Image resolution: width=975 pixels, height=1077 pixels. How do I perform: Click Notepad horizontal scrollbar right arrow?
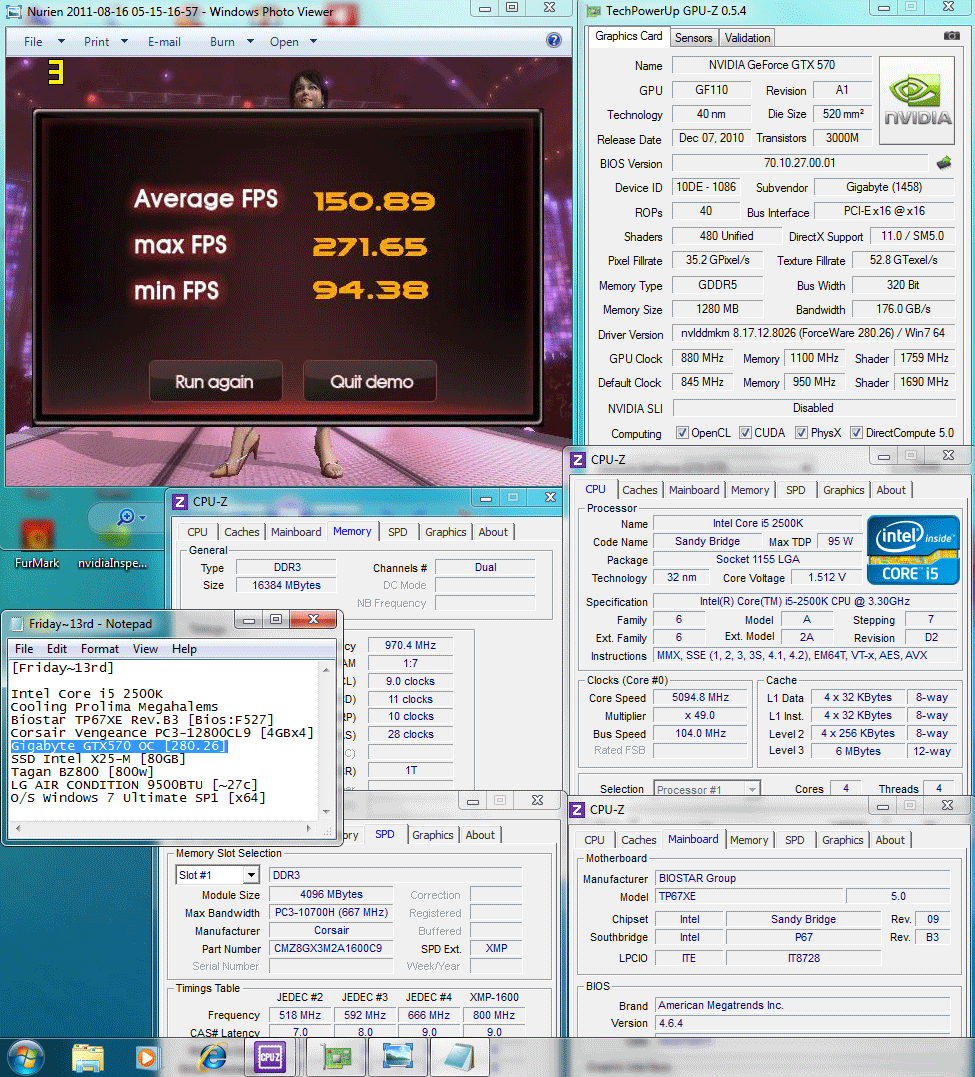(x=309, y=828)
